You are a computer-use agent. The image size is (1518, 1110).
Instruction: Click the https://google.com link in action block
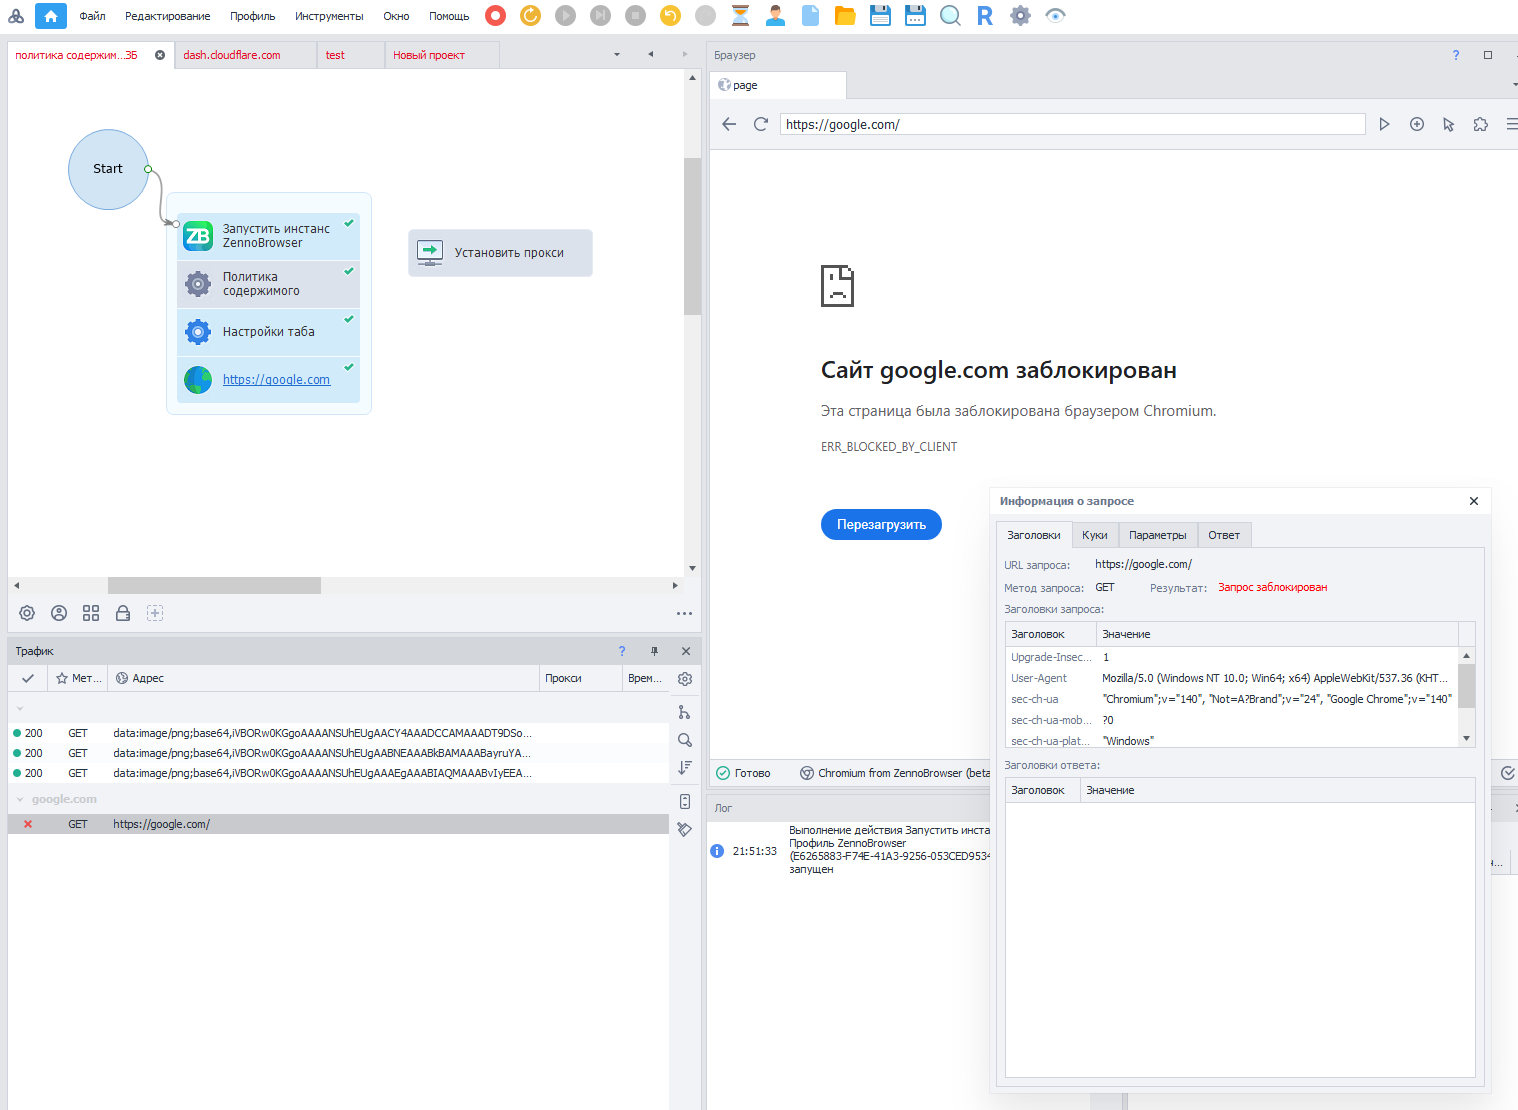276,380
